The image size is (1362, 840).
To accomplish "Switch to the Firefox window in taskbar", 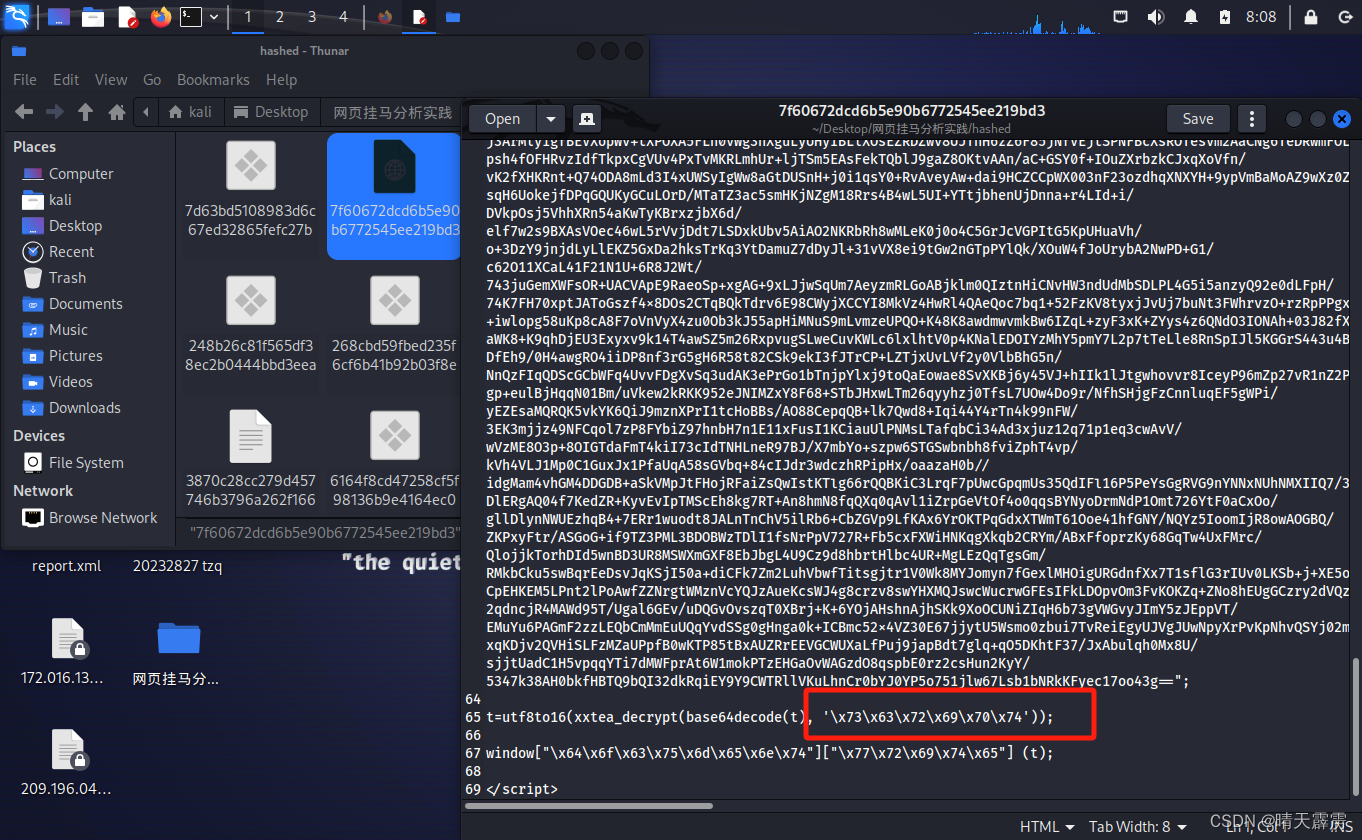I will coord(386,17).
